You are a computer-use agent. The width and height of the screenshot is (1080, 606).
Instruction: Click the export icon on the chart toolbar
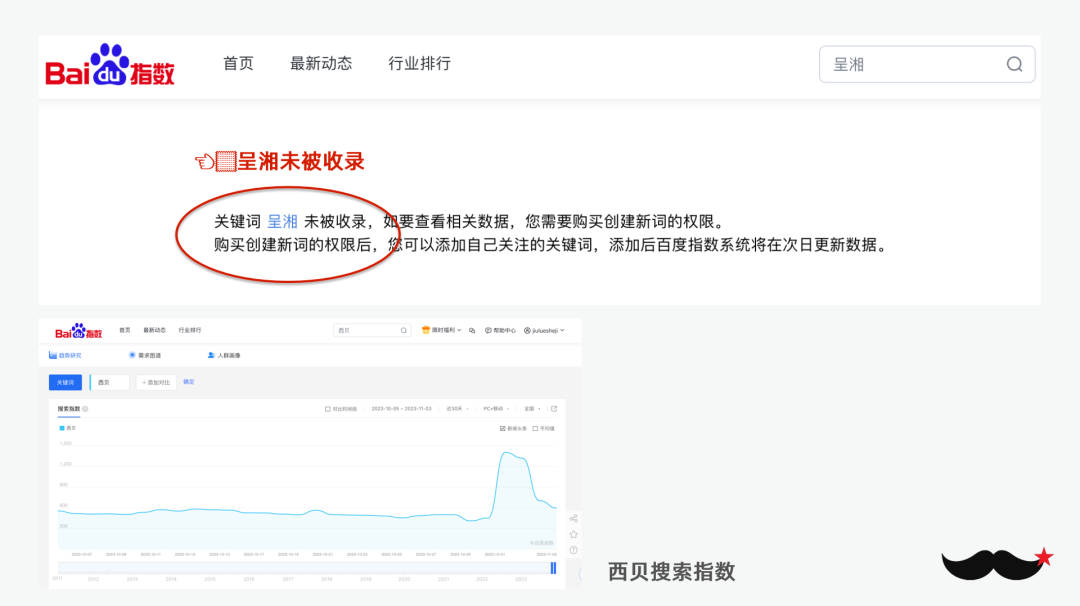point(554,408)
